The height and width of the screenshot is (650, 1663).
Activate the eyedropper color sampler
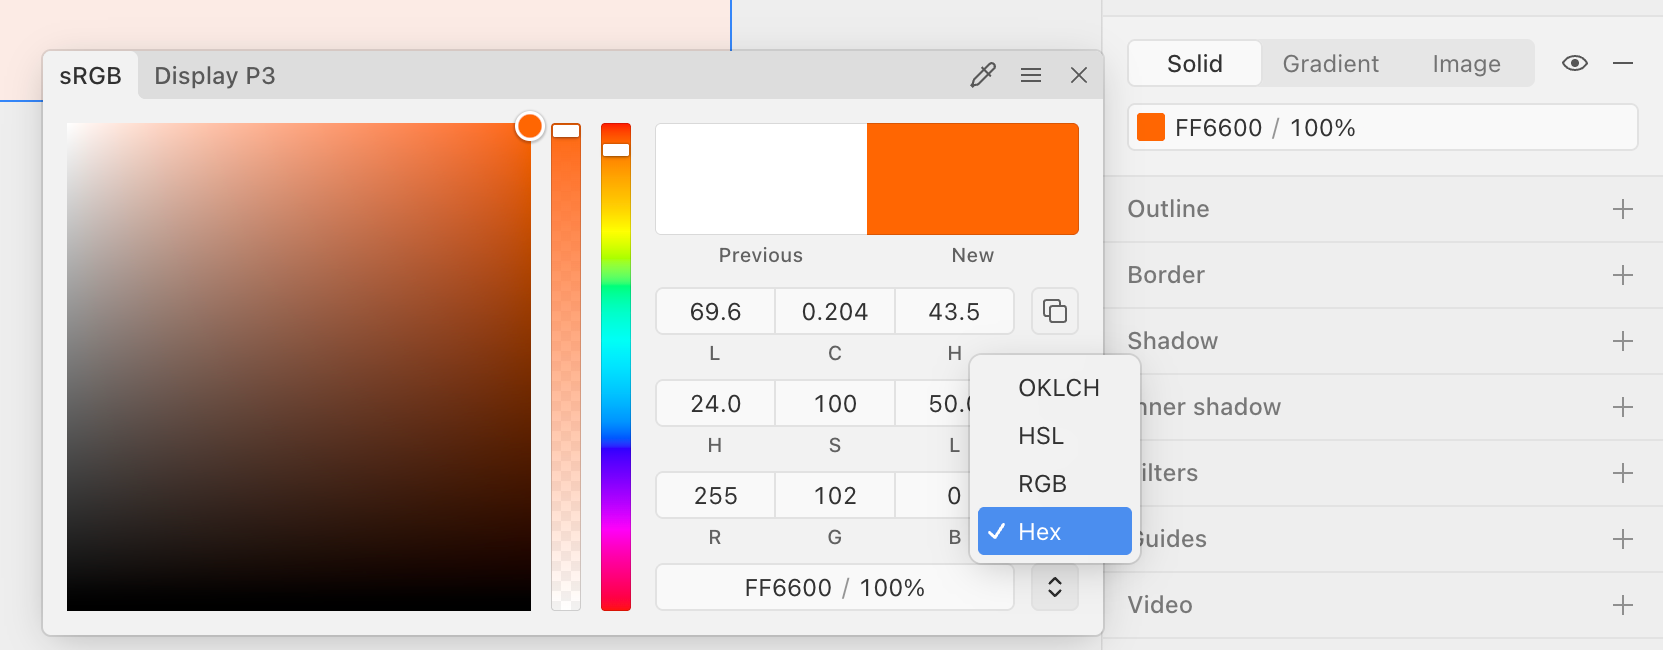click(x=983, y=75)
